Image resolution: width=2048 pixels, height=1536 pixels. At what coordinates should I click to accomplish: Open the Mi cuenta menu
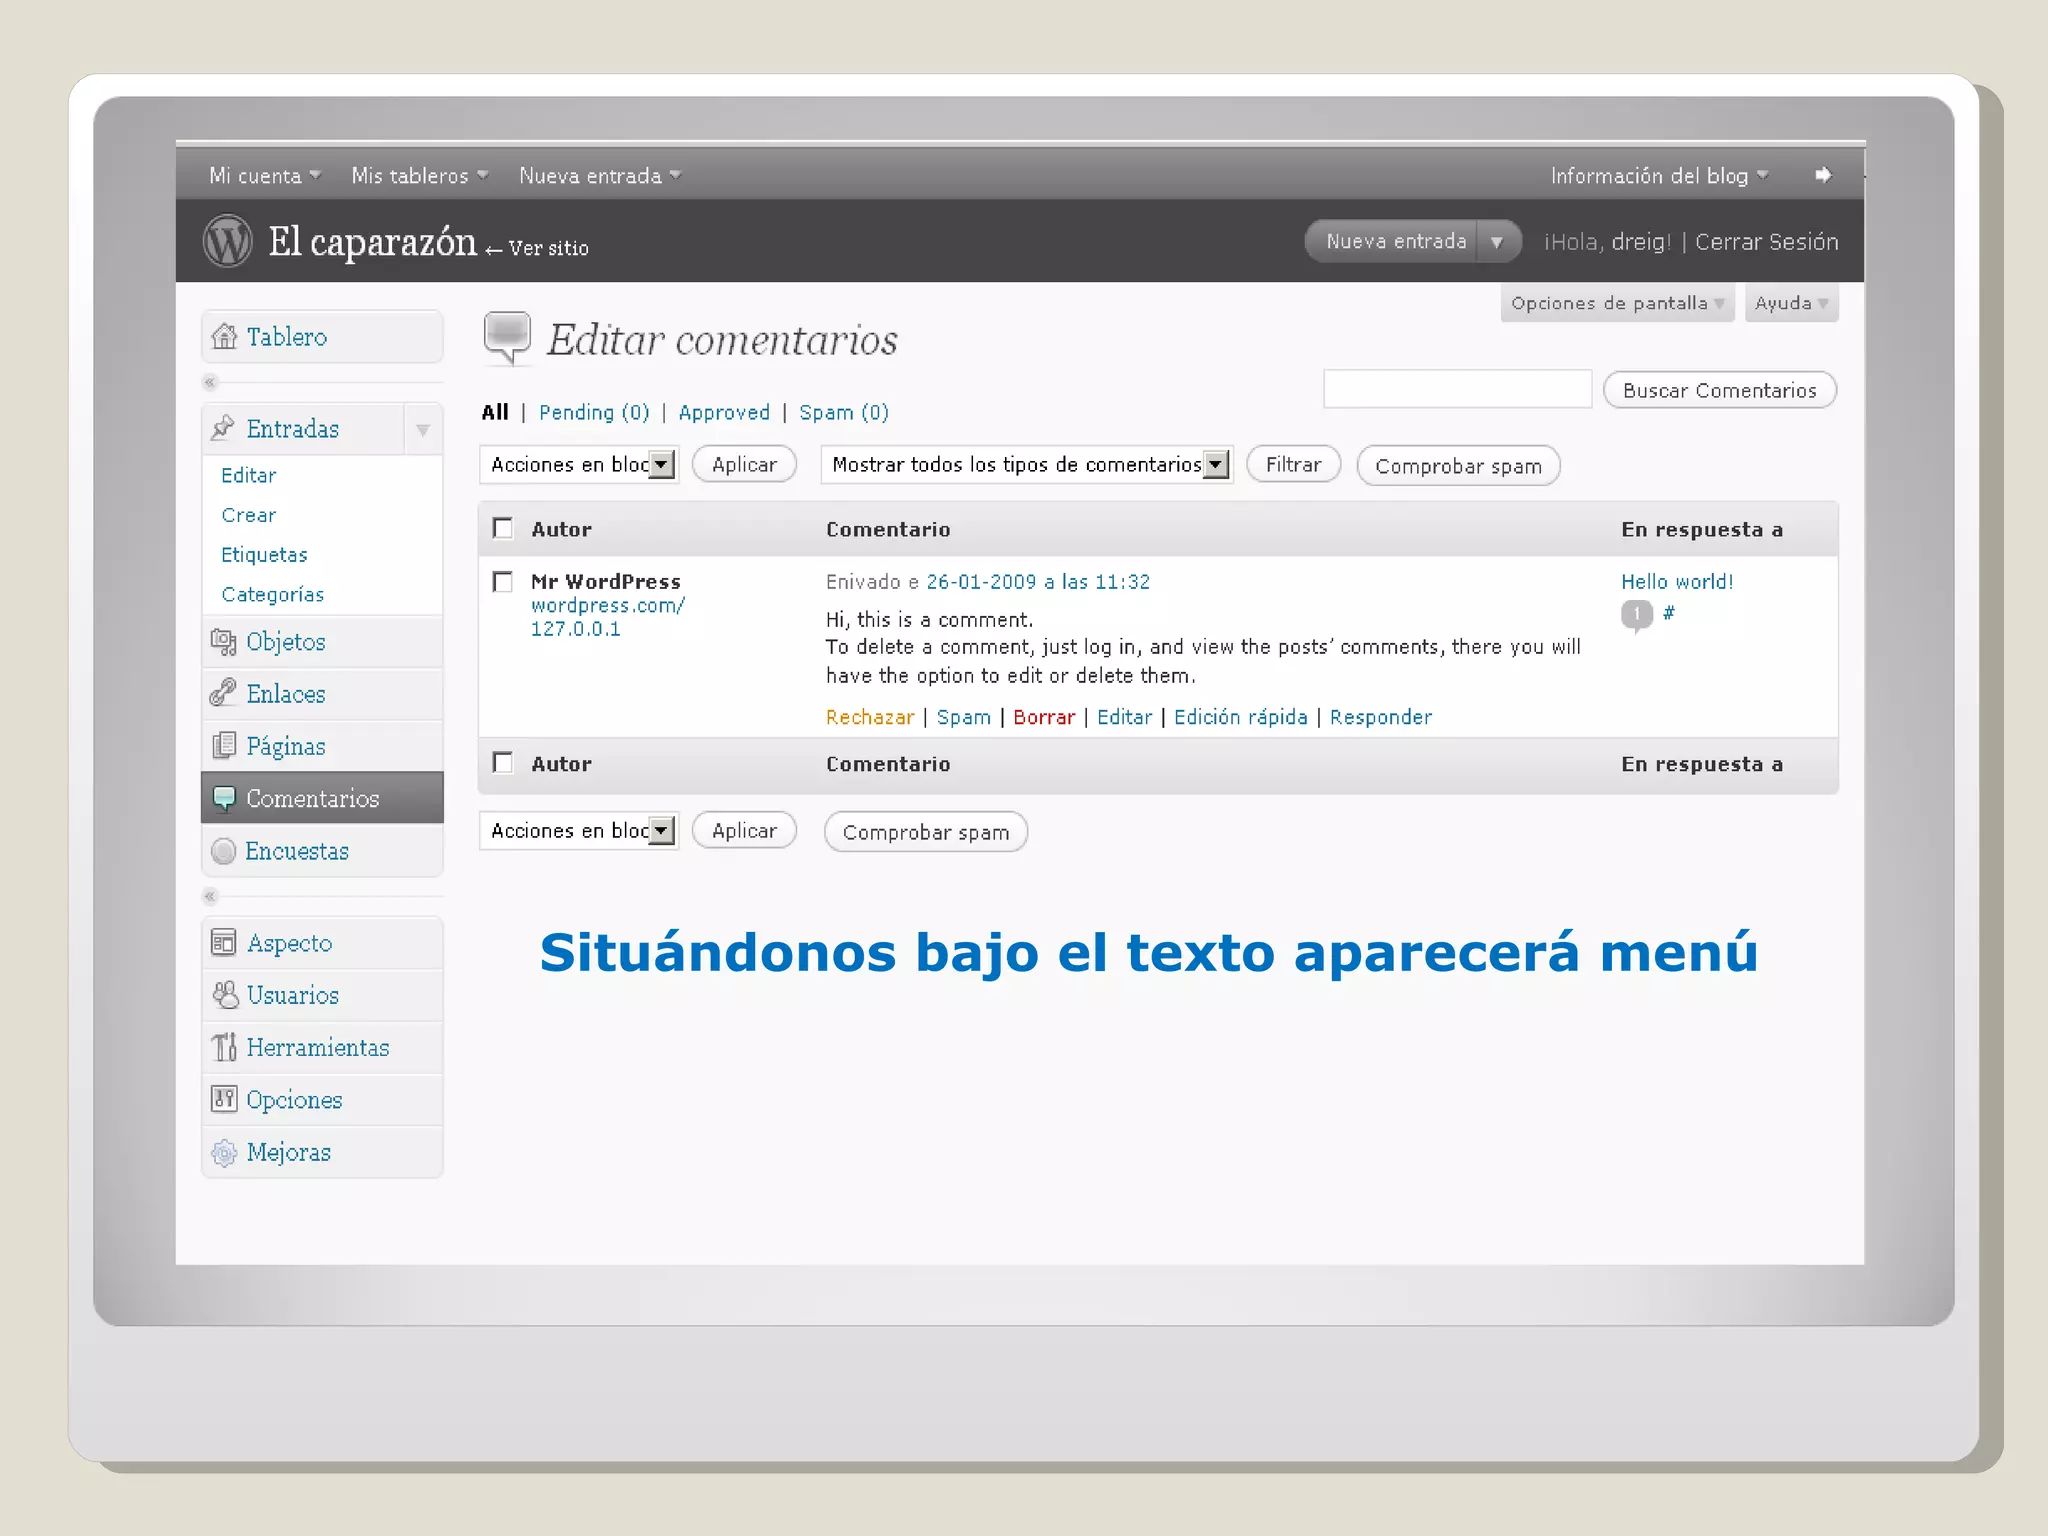point(265,176)
